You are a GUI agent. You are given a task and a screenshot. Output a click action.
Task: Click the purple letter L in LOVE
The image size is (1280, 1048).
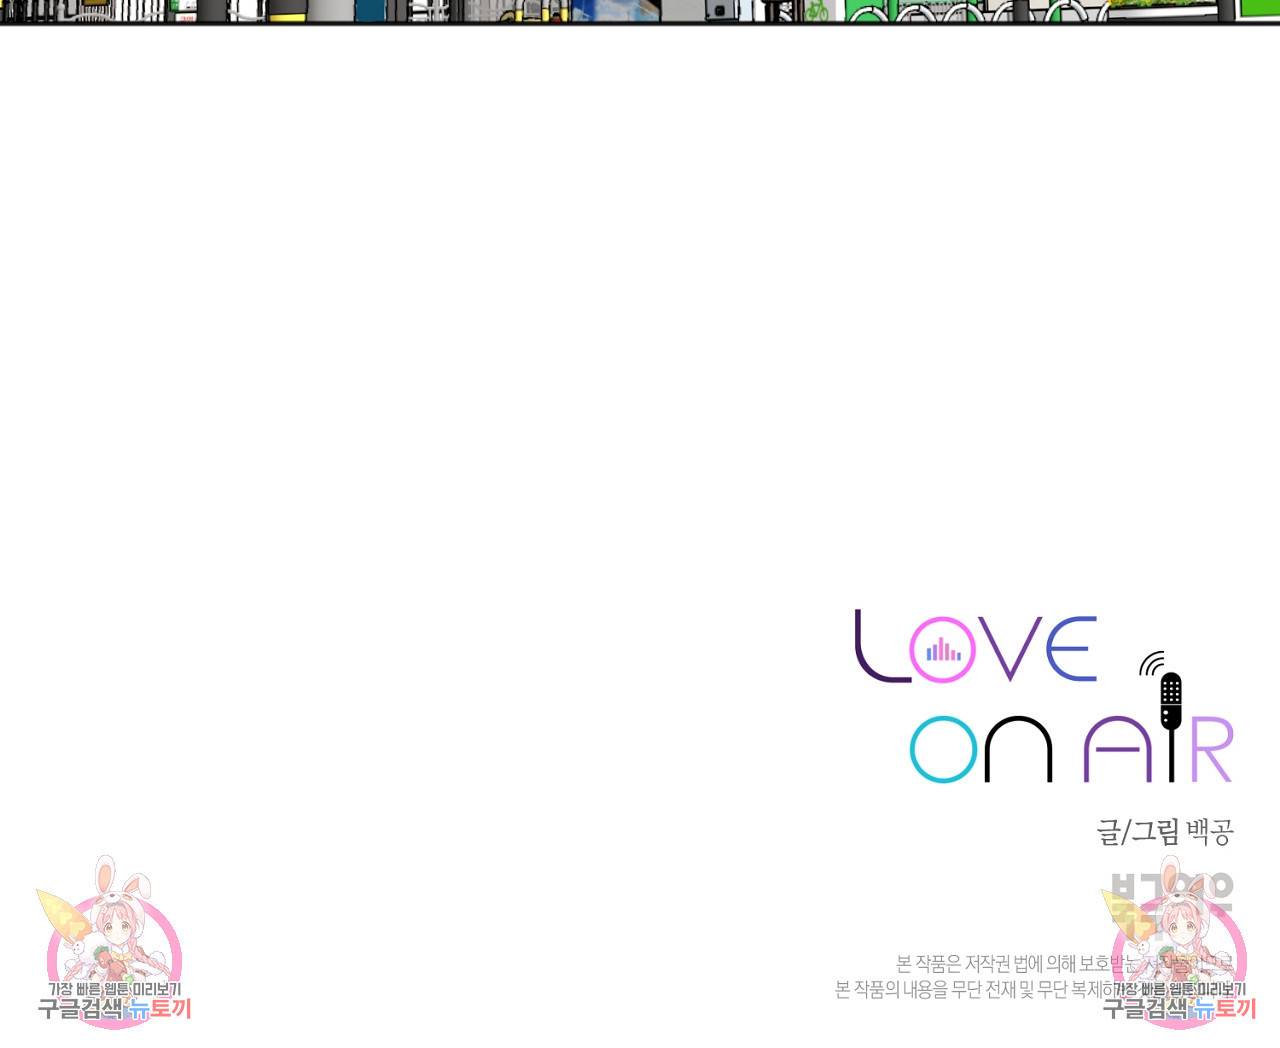coord(882,646)
